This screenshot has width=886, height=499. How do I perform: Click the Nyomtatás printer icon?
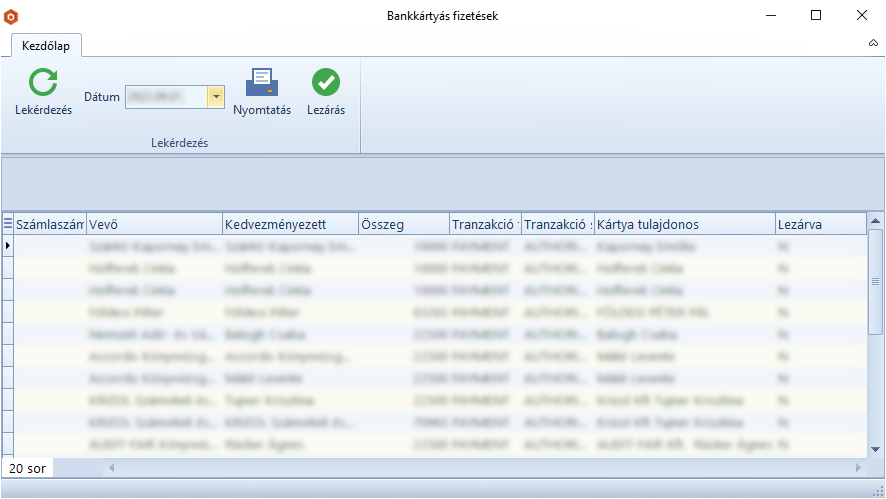pyautogui.click(x=262, y=83)
